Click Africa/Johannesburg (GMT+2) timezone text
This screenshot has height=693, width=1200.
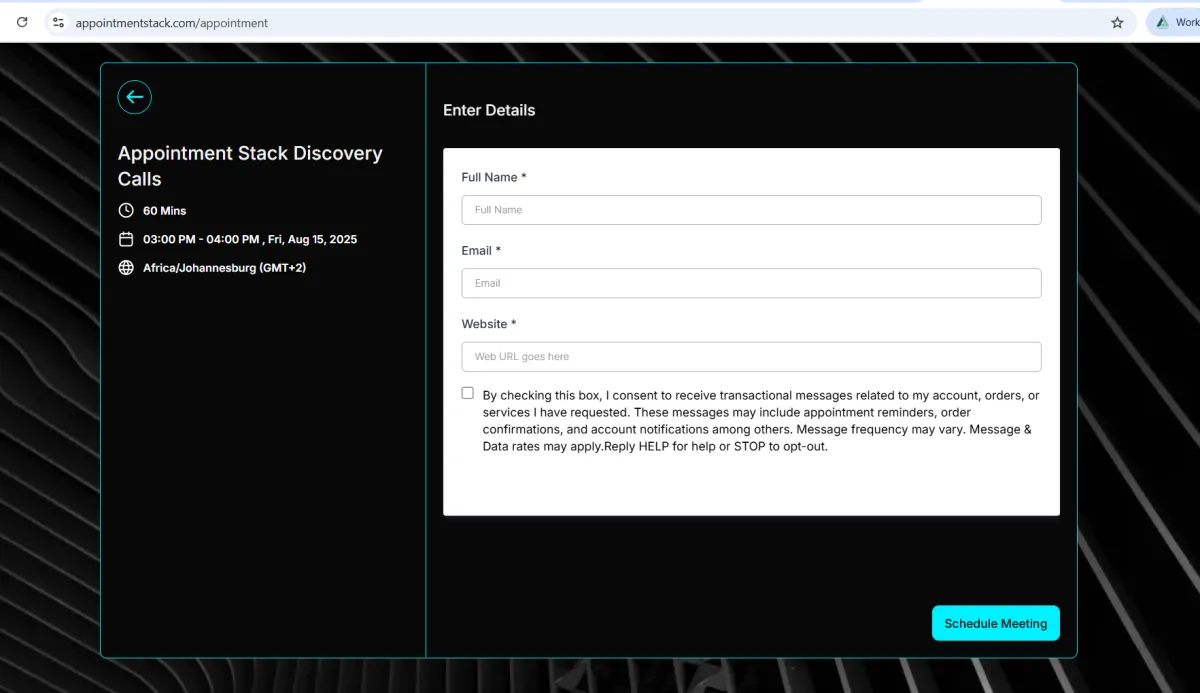[x=224, y=268]
